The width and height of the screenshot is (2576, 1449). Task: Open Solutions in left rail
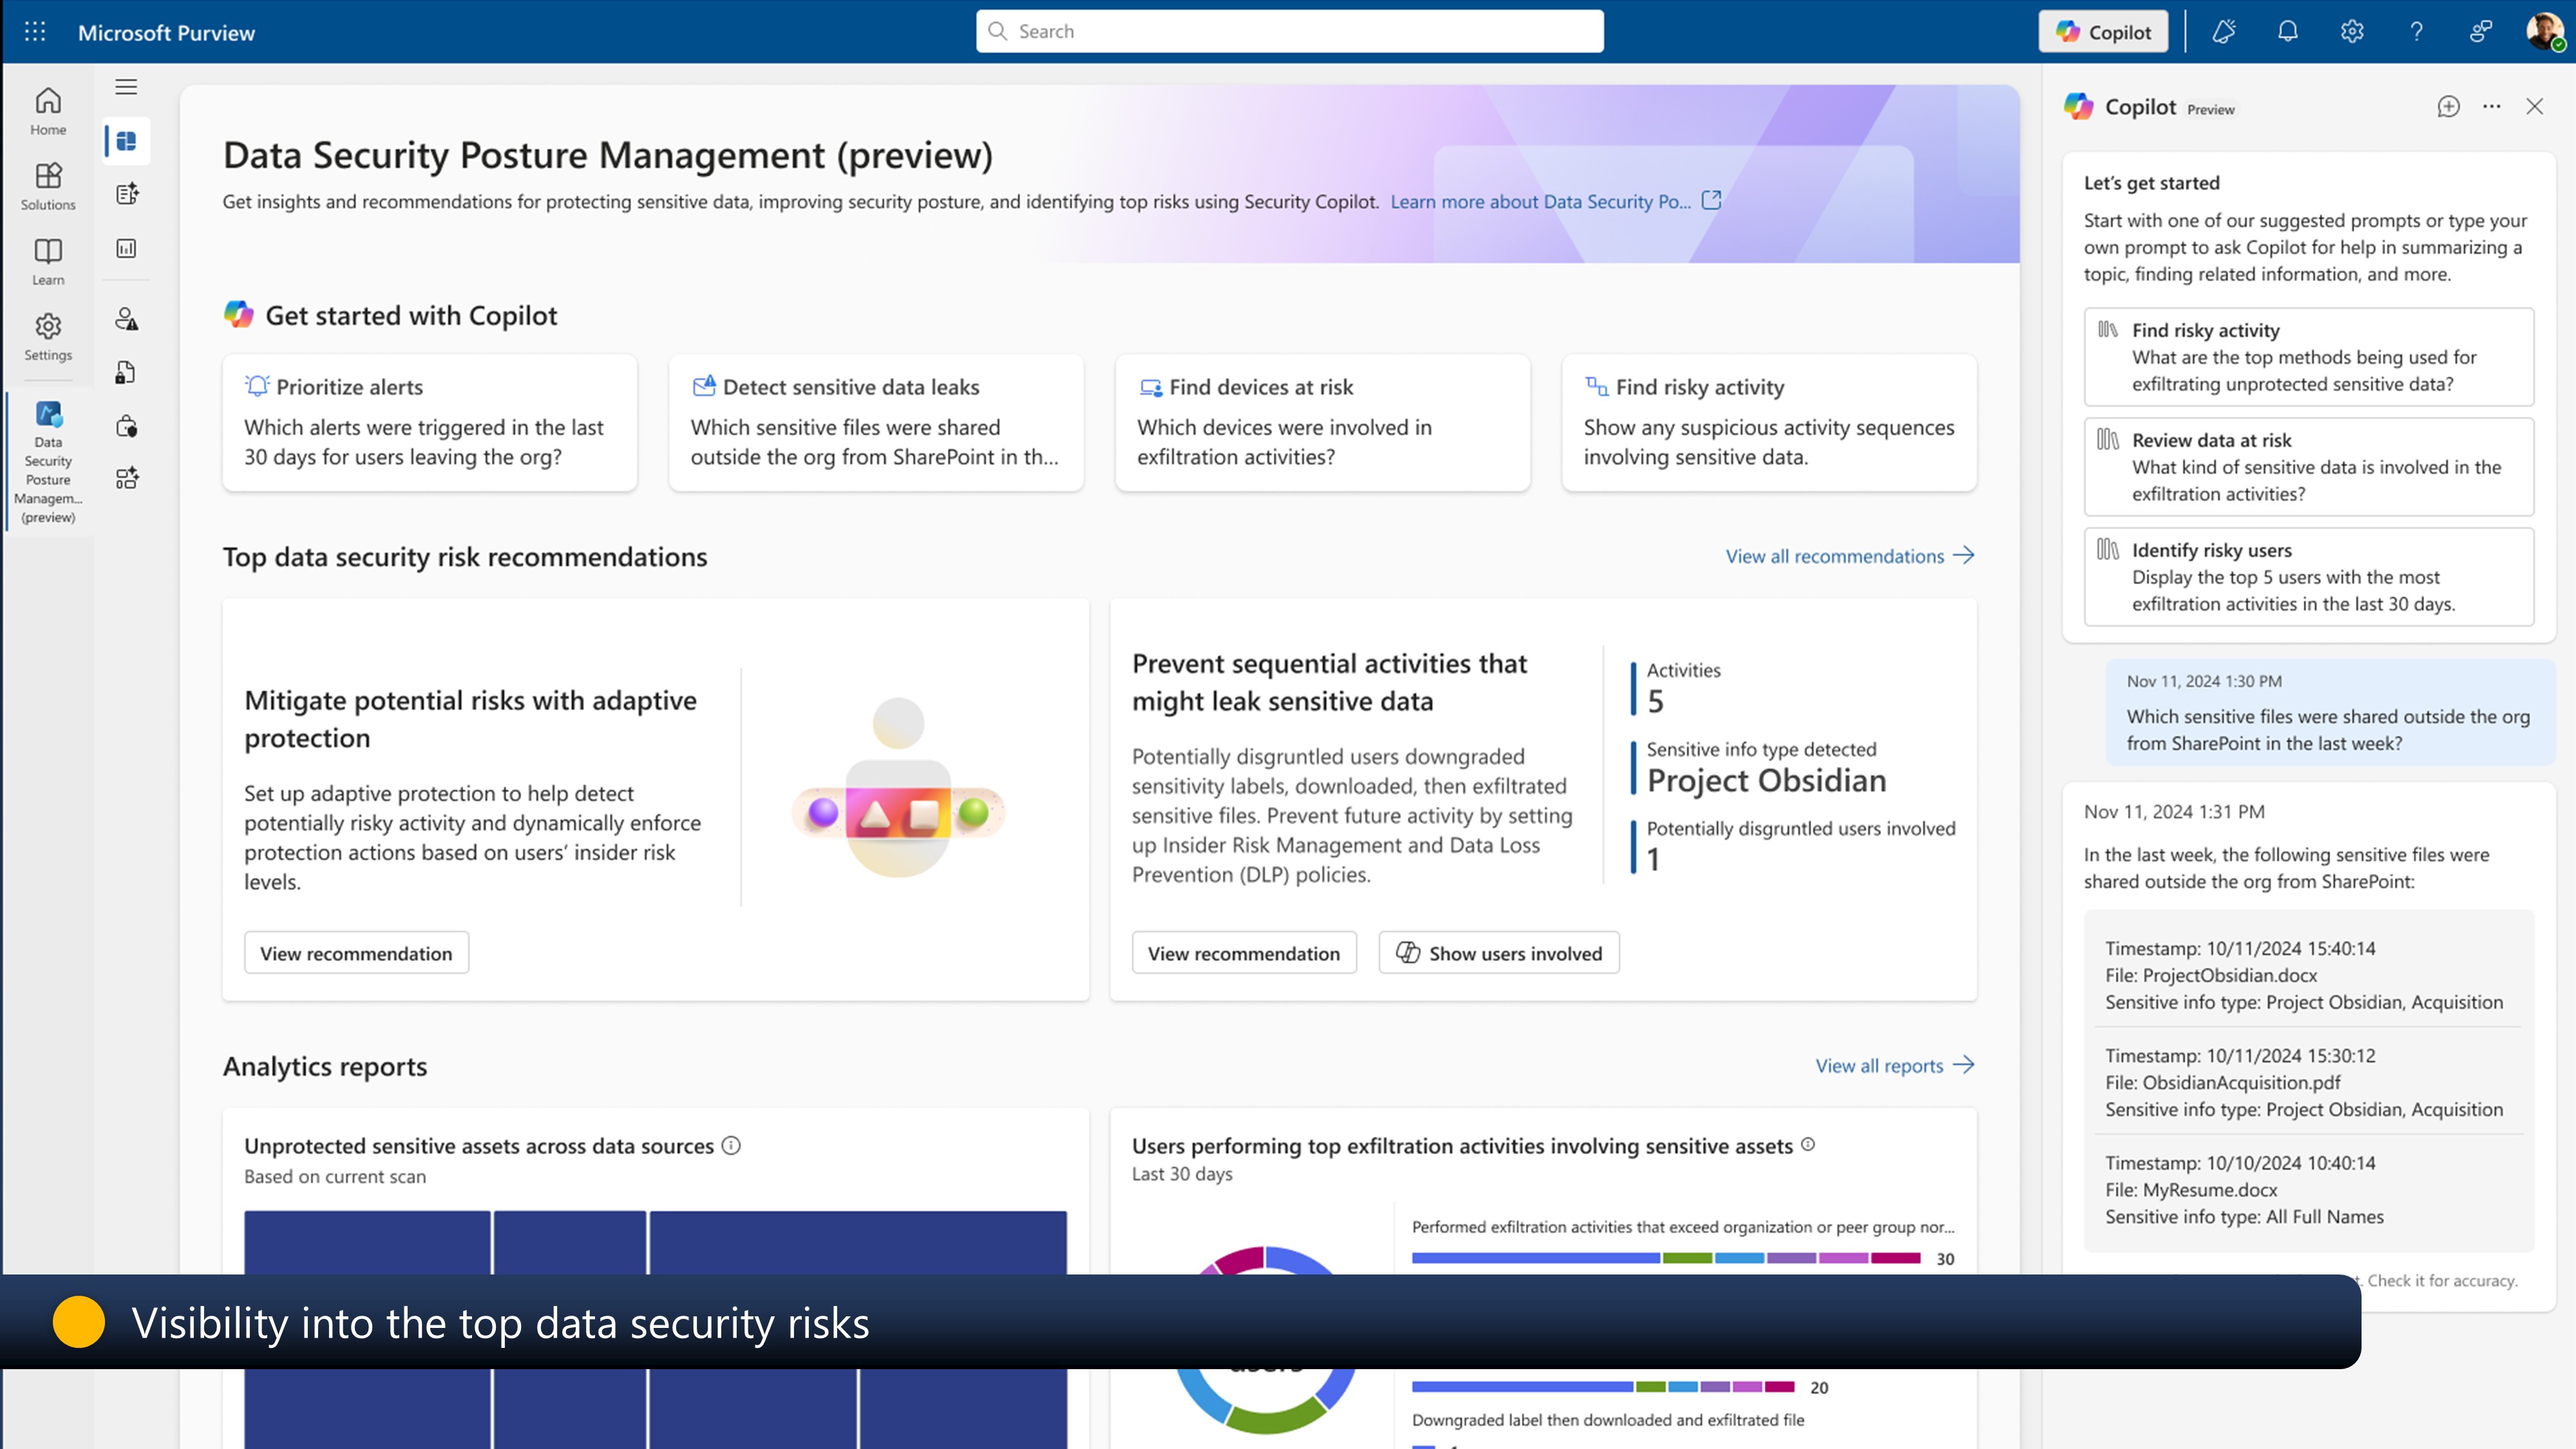pos(48,187)
